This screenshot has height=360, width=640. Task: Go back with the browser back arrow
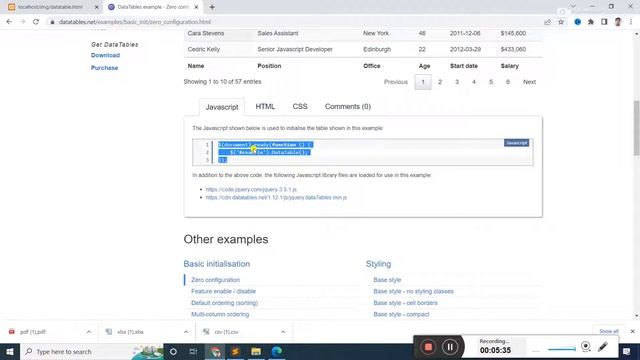point(9,22)
